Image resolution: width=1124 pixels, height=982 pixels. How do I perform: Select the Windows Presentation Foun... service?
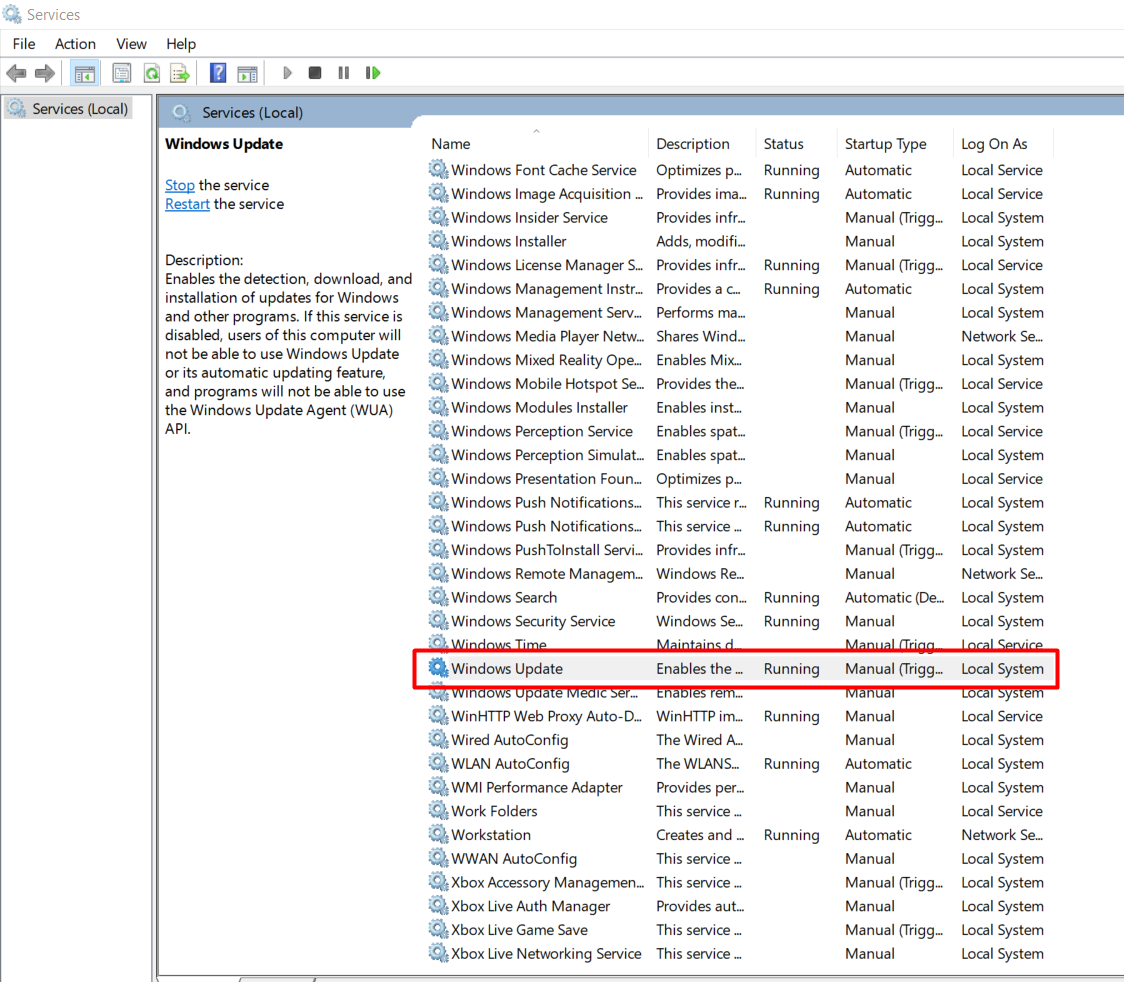pos(546,478)
